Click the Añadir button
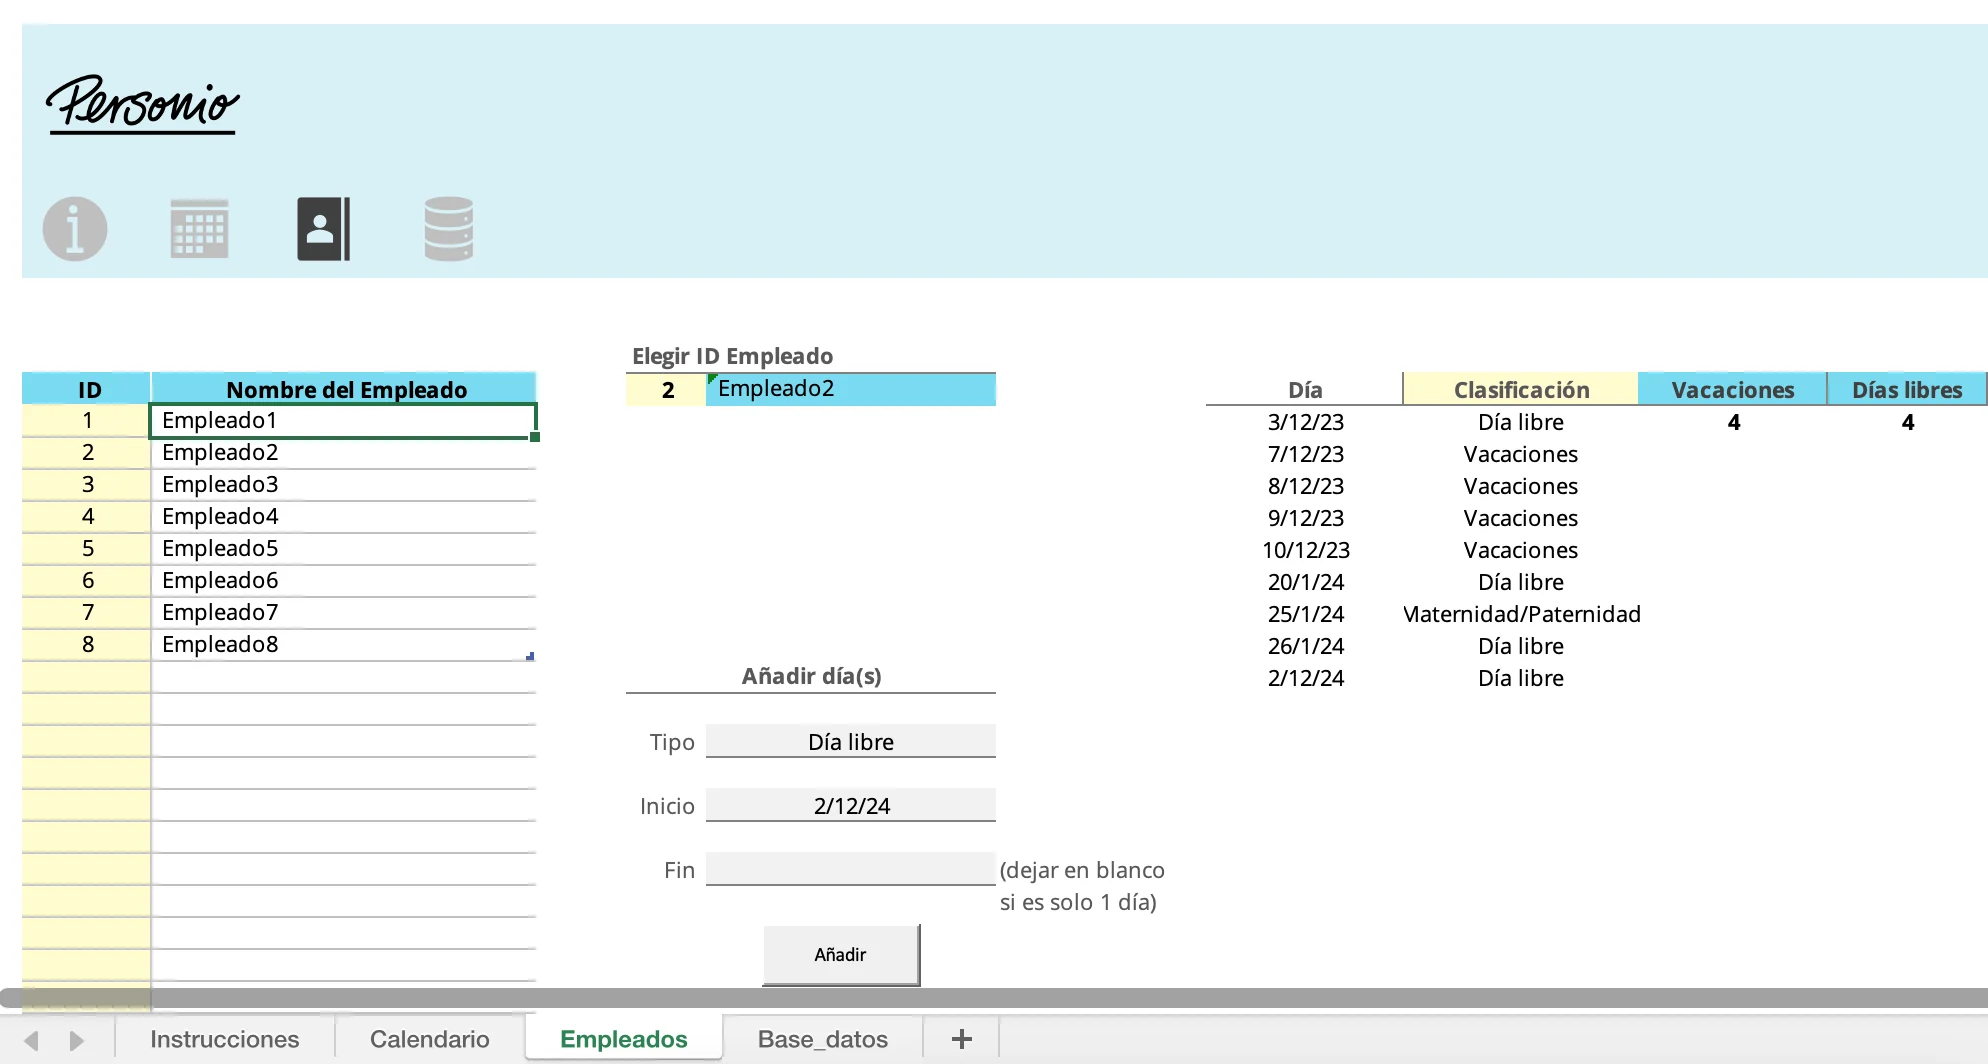The image size is (1988, 1064). 840,955
